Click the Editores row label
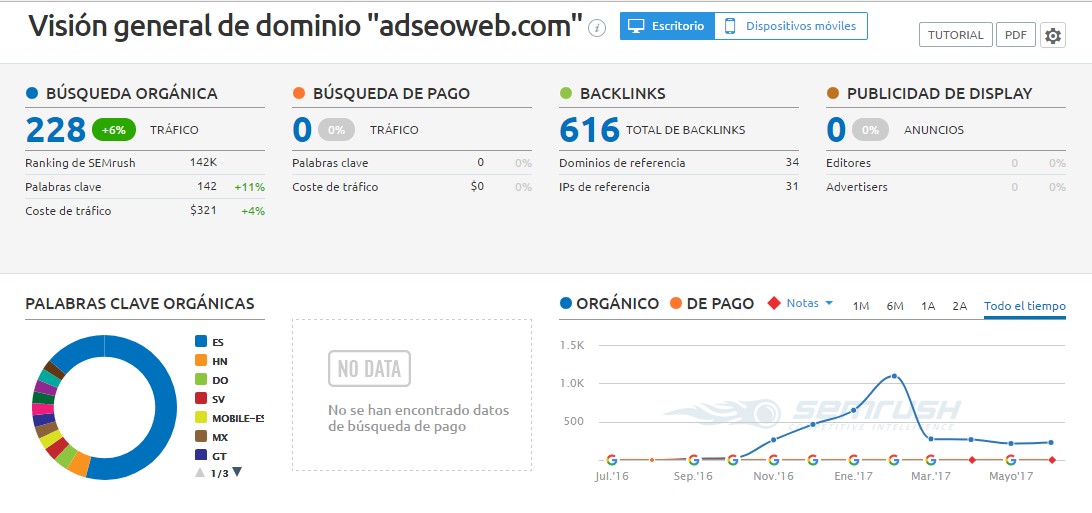 point(848,163)
